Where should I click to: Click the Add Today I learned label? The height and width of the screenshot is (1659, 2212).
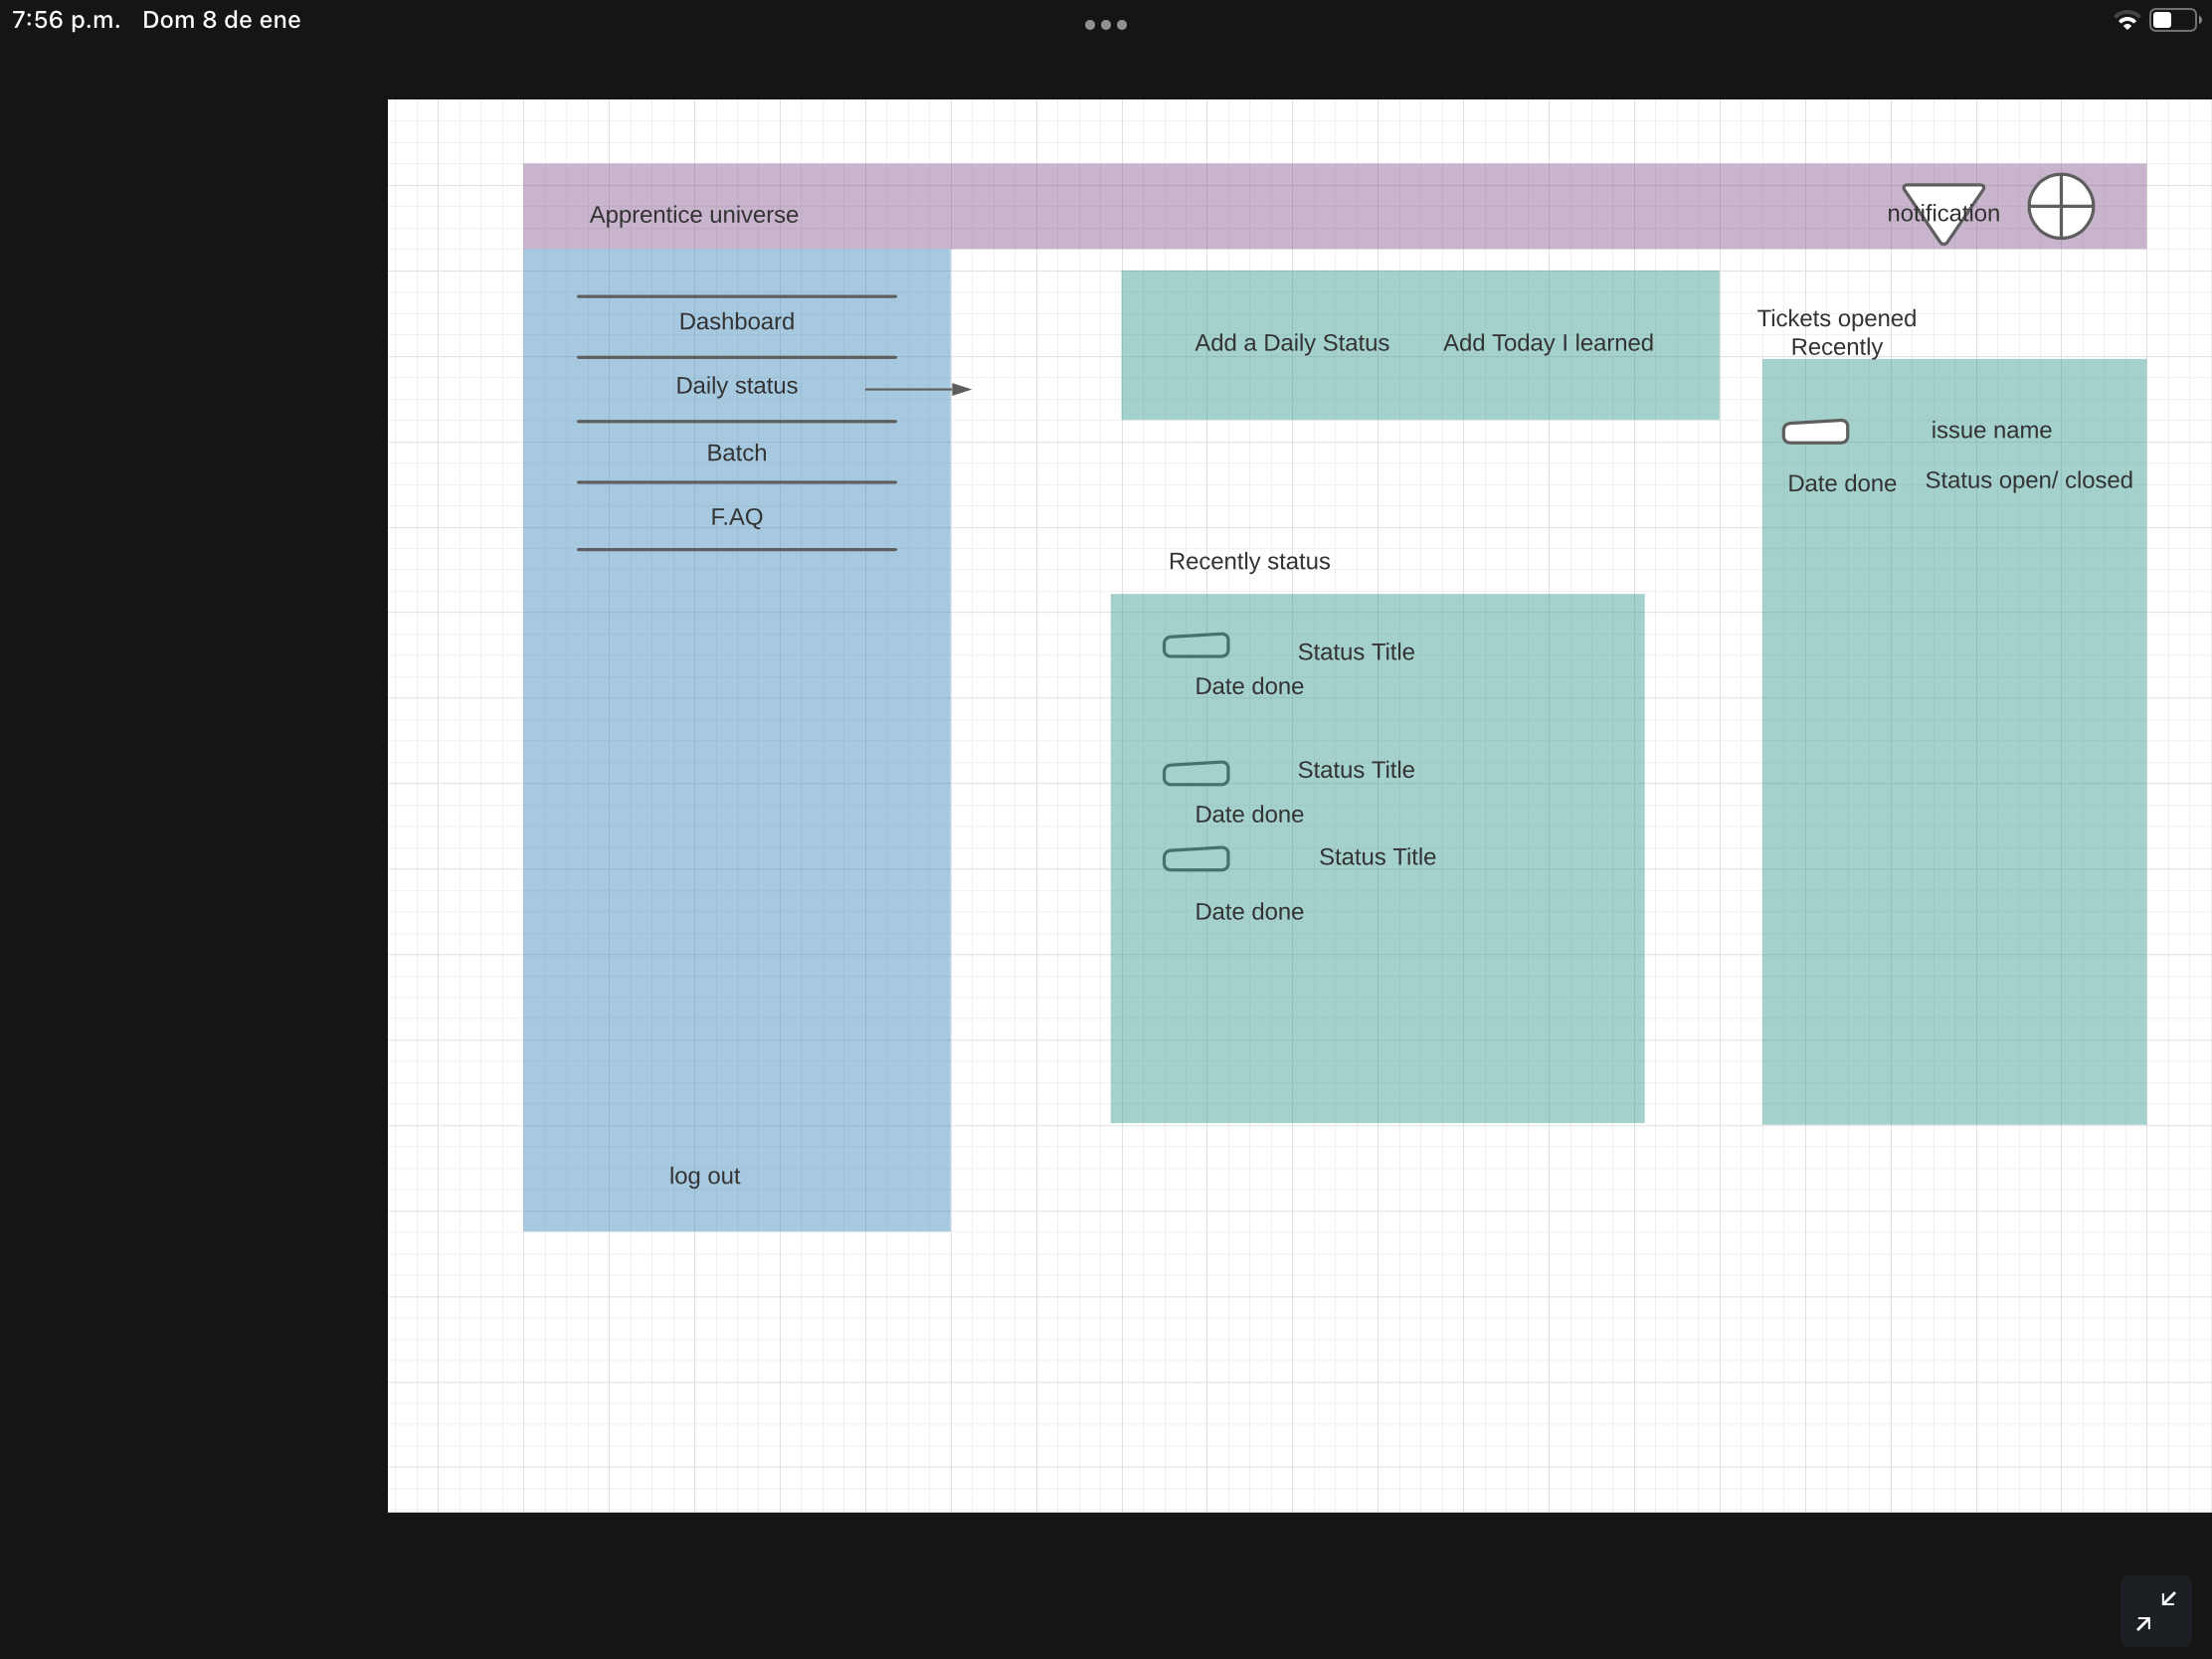[1547, 343]
